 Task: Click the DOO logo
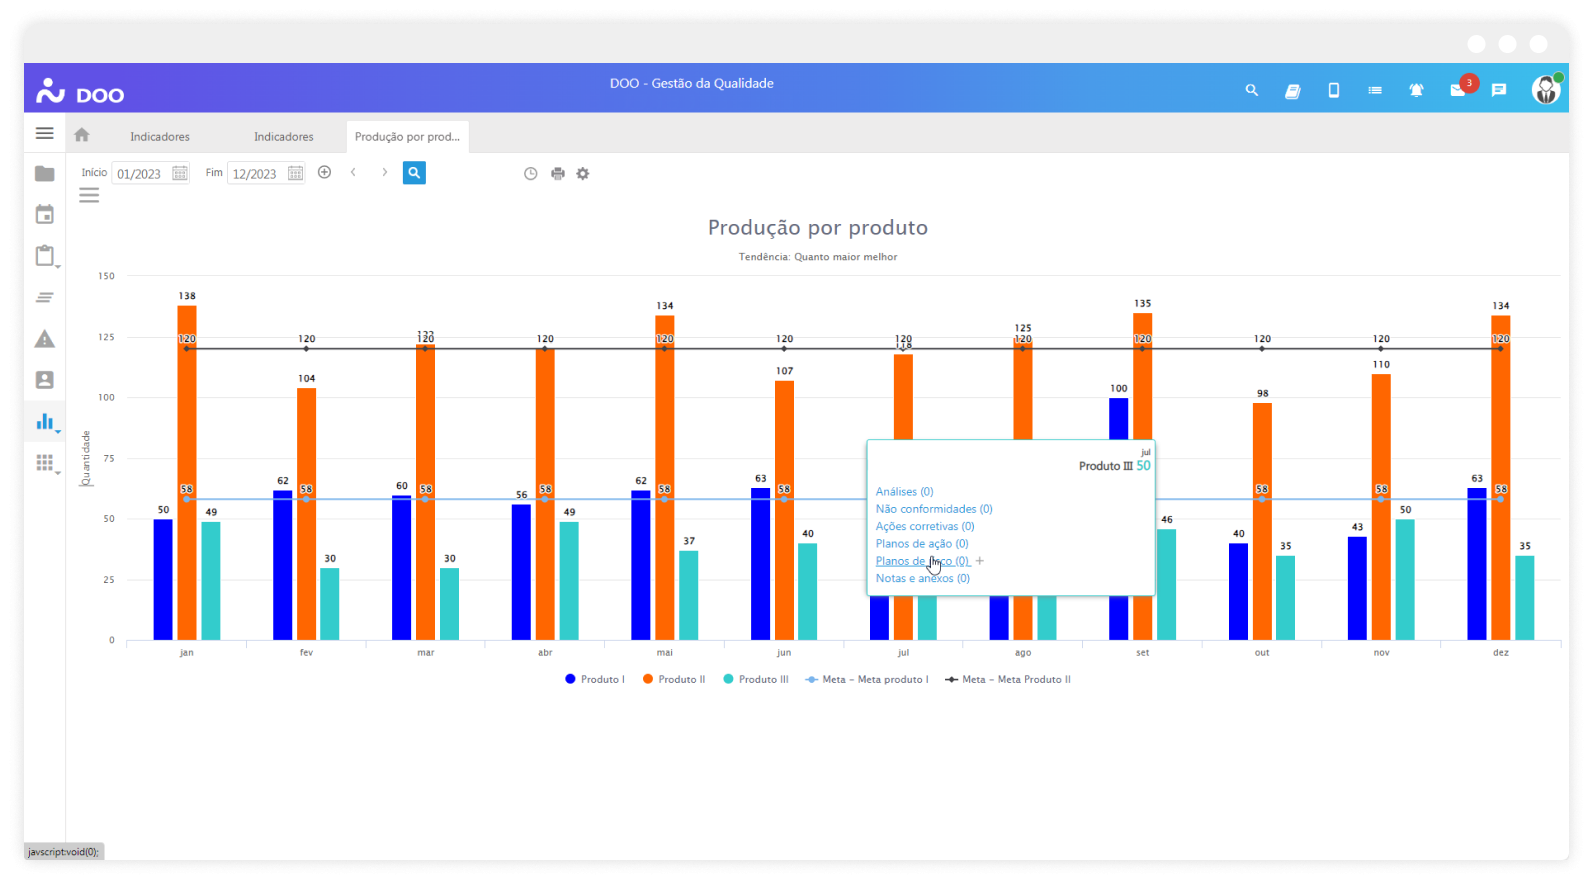point(80,92)
